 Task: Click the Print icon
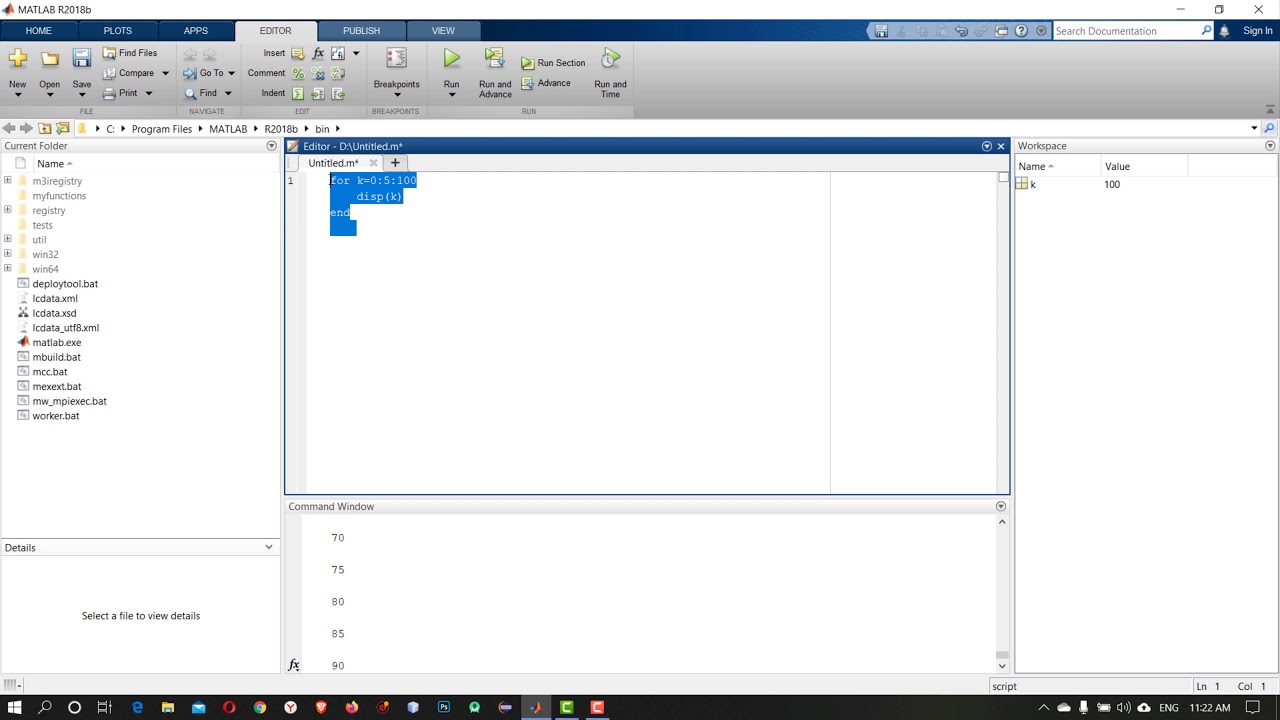109,93
